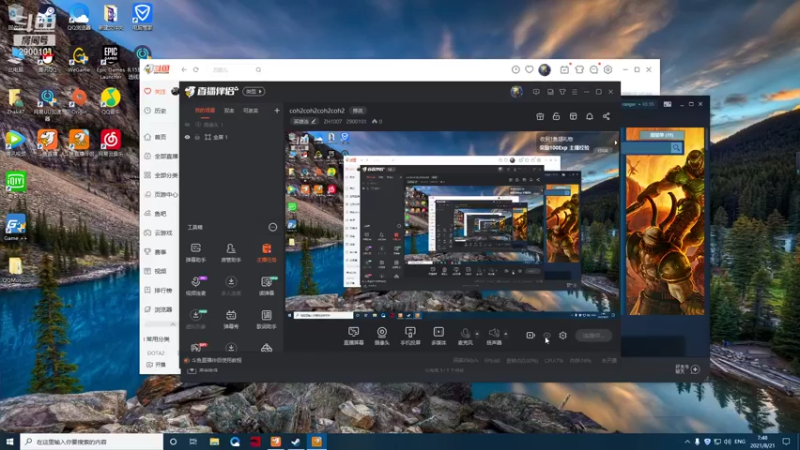Select 全部直播 in Douyu client sidebar
This screenshot has height=450, width=800.
(x=160, y=156)
